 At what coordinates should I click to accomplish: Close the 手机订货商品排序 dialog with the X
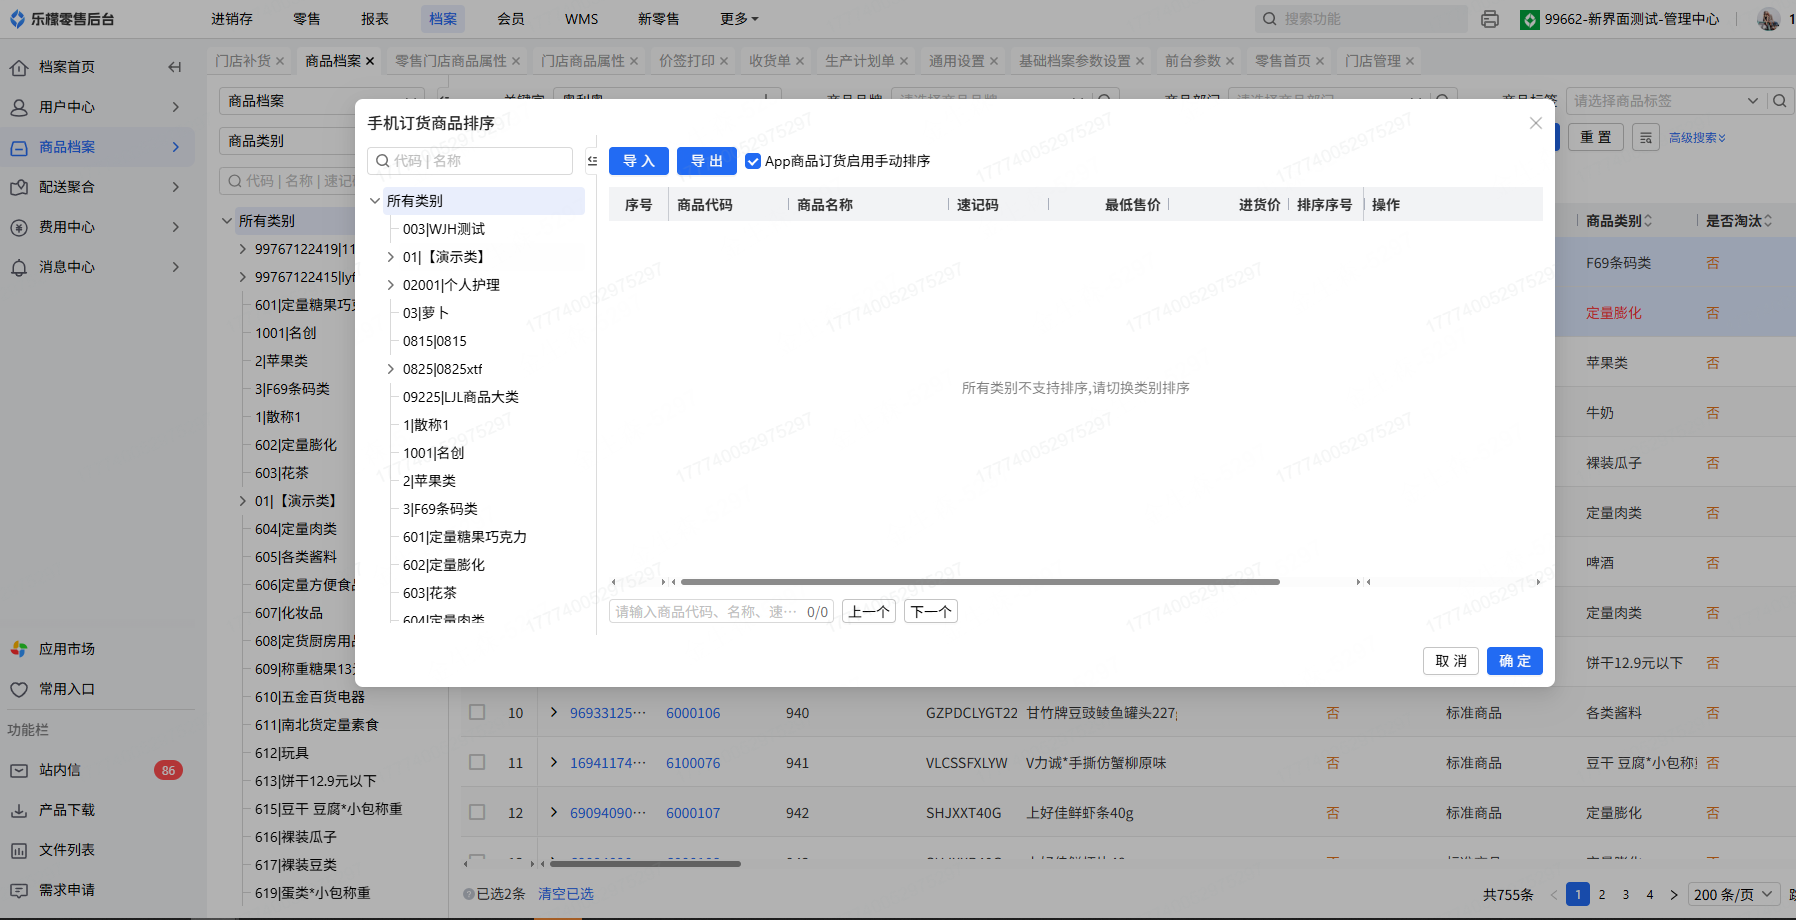pyautogui.click(x=1536, y=123)
